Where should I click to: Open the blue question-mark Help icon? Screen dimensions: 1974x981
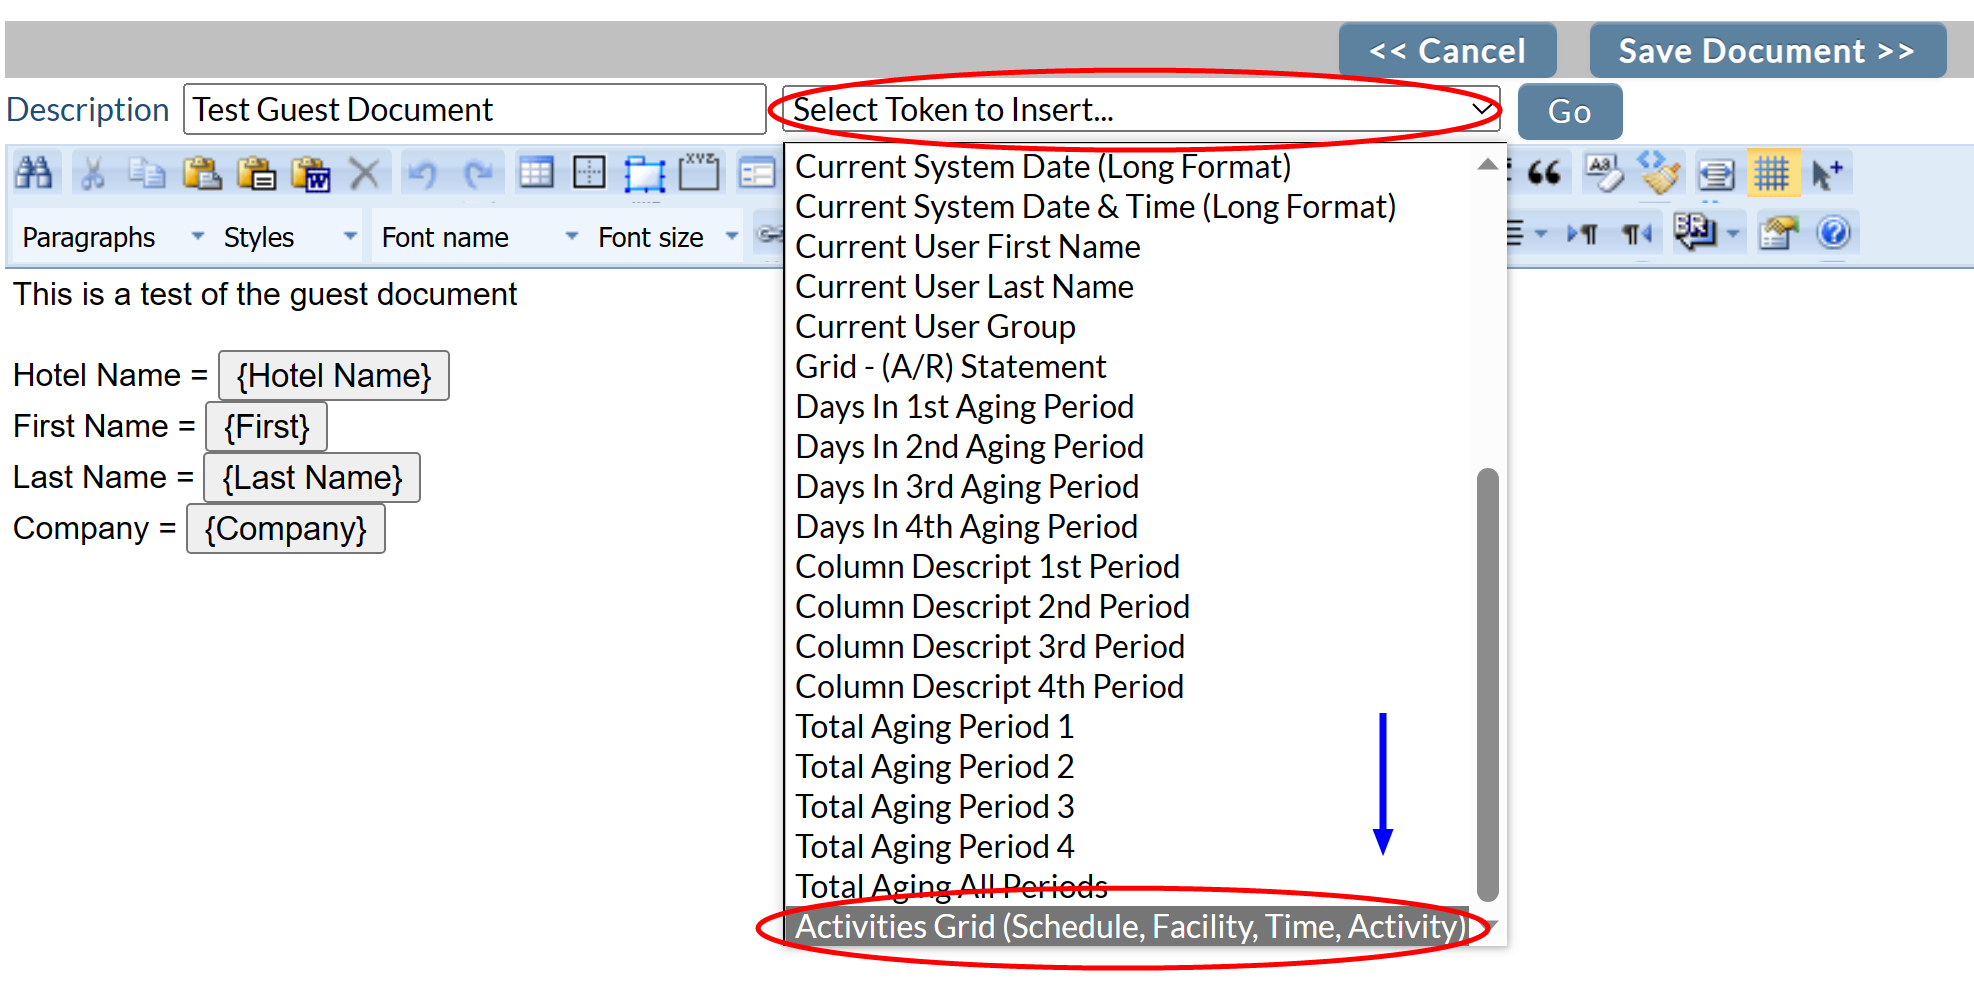[1834, 233]
